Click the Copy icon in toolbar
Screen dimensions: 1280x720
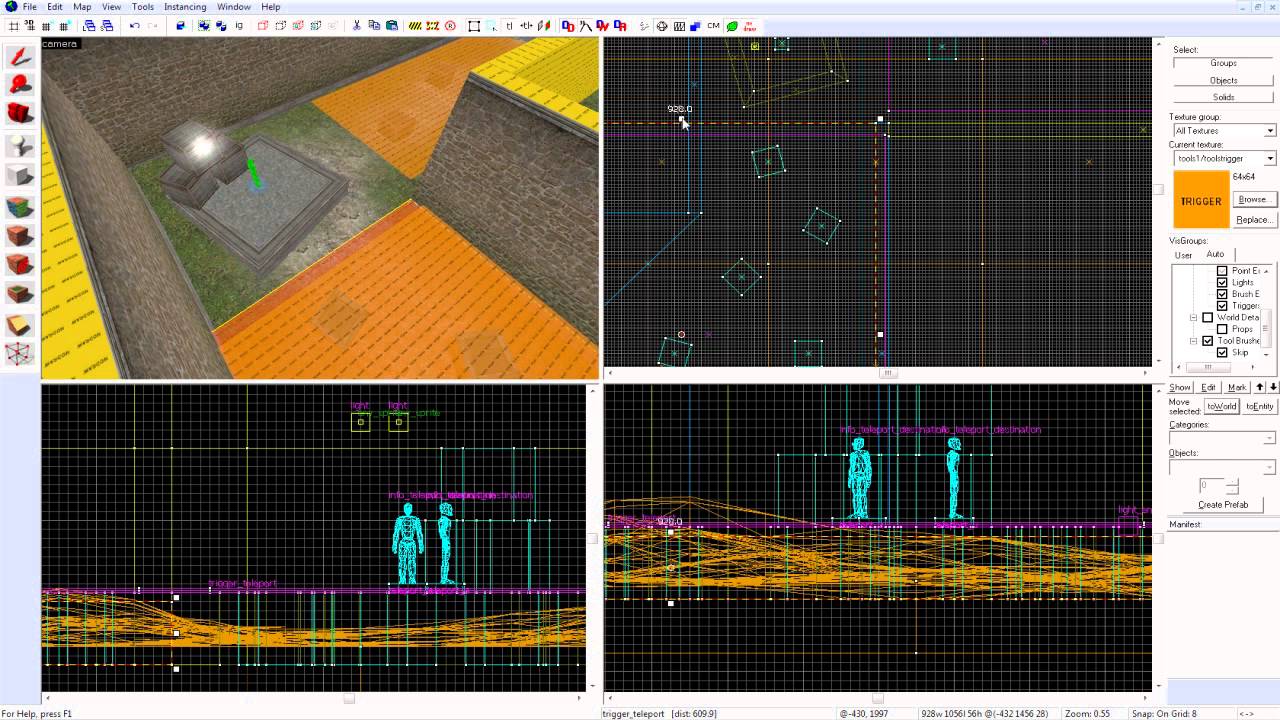(x=374, y=26)
